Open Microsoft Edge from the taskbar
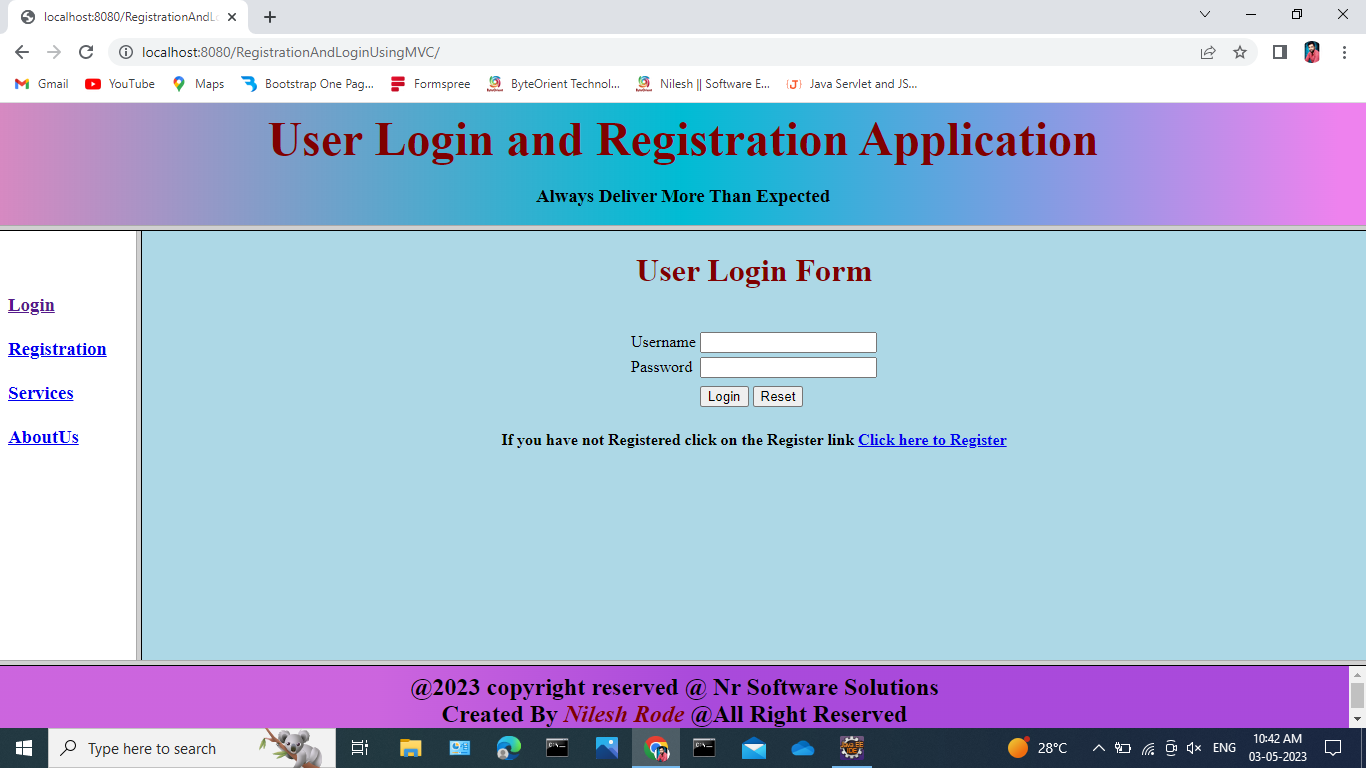1366x768 pixels. pos(508,748)
